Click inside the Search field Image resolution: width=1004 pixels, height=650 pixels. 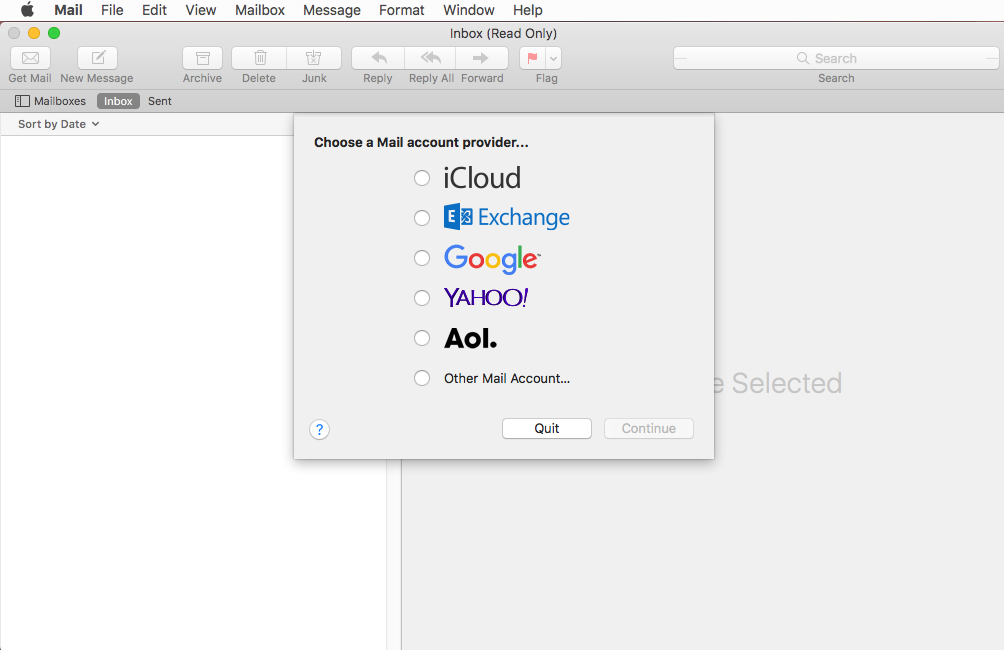836,58
